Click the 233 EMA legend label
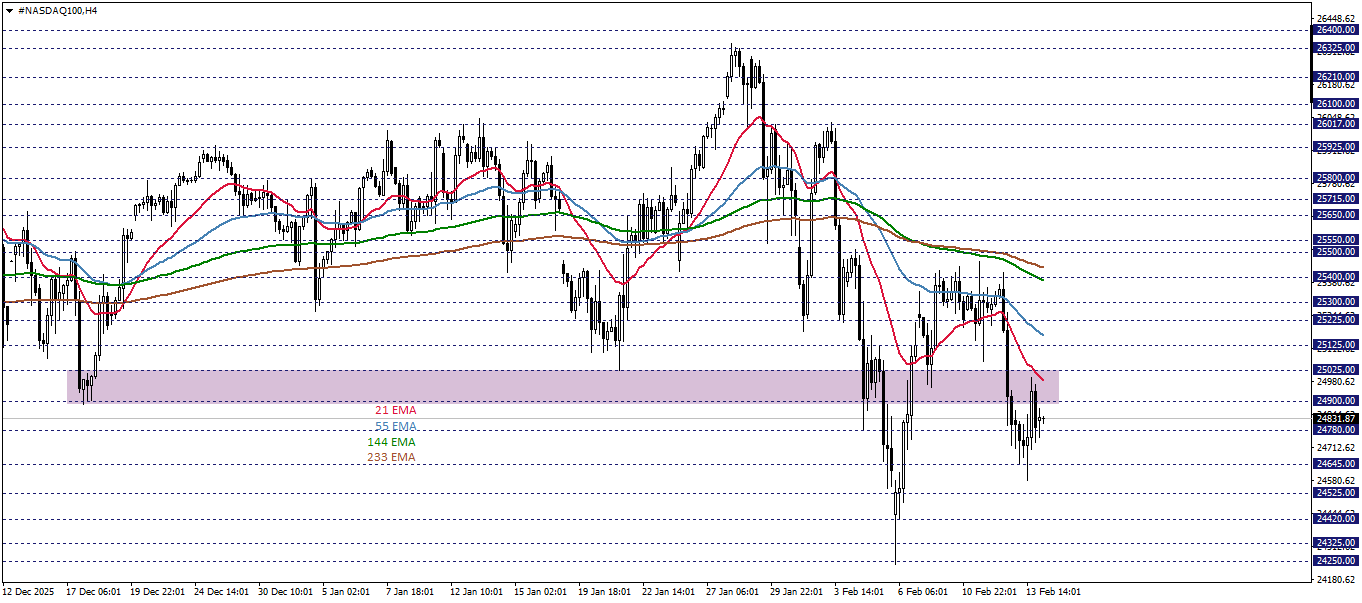This screenshot has width=1362, height=603. click(x=391, y=456)
